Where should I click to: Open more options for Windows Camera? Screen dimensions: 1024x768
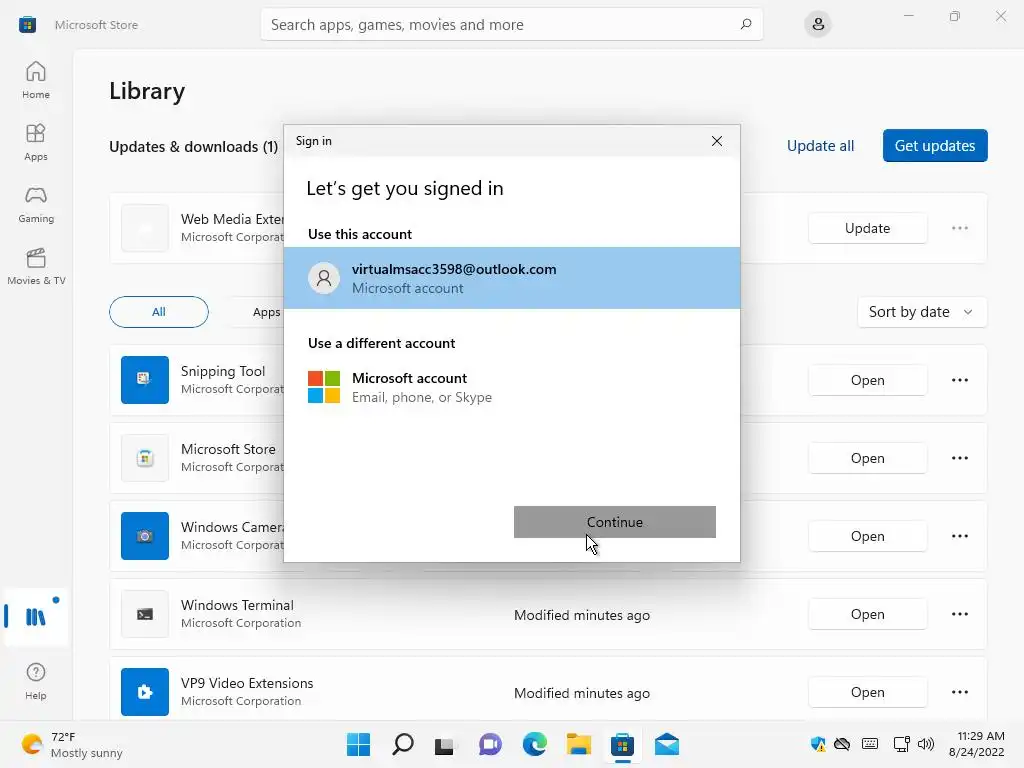960,536
